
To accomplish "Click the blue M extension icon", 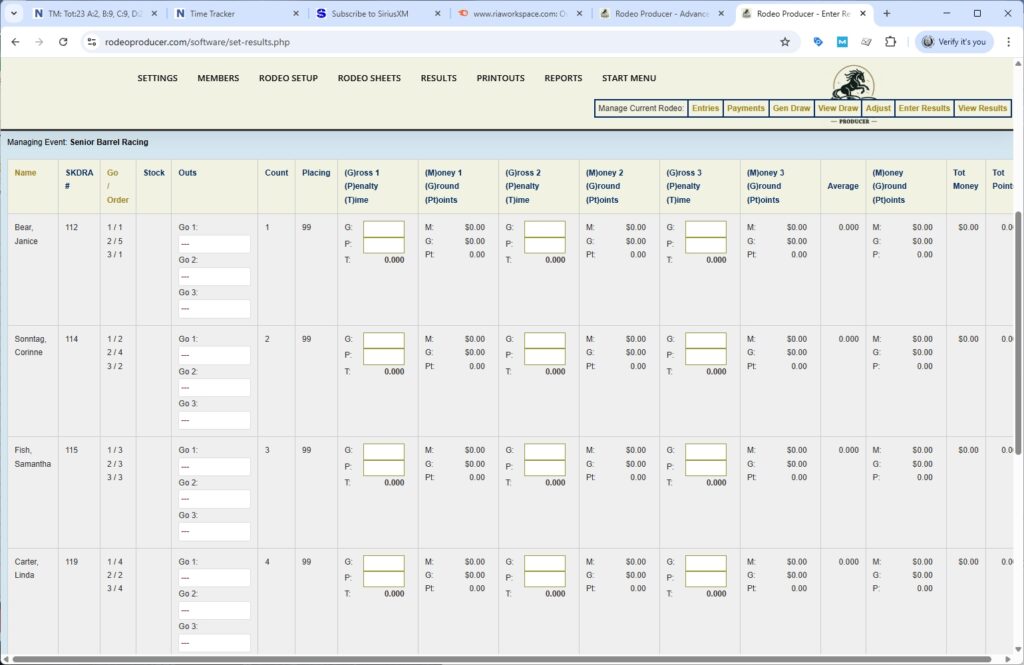I will tap(842, 43).
